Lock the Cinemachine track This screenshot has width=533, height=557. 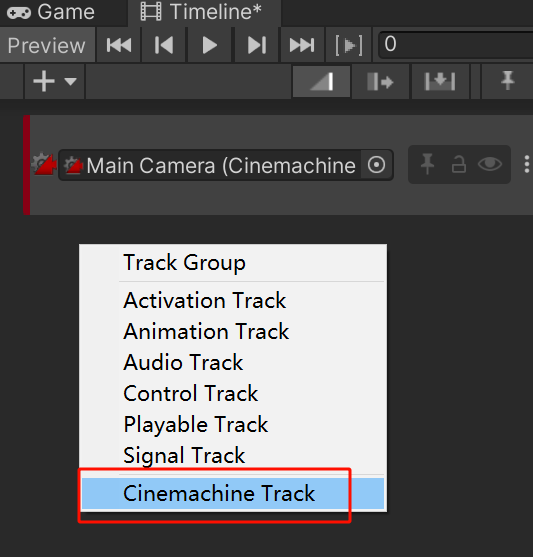tap(458, 164)
